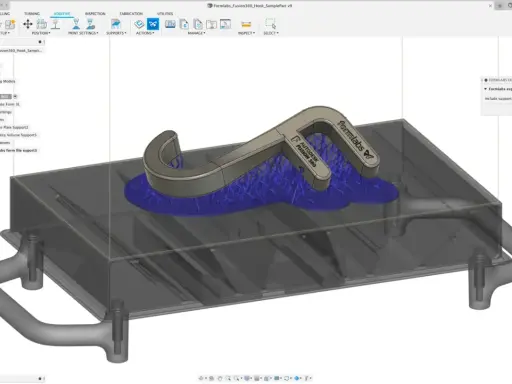Viewport: 512px width, 384px height.
Task: Click the Generate icon in Actions group
Action: (x=139, y=24)
